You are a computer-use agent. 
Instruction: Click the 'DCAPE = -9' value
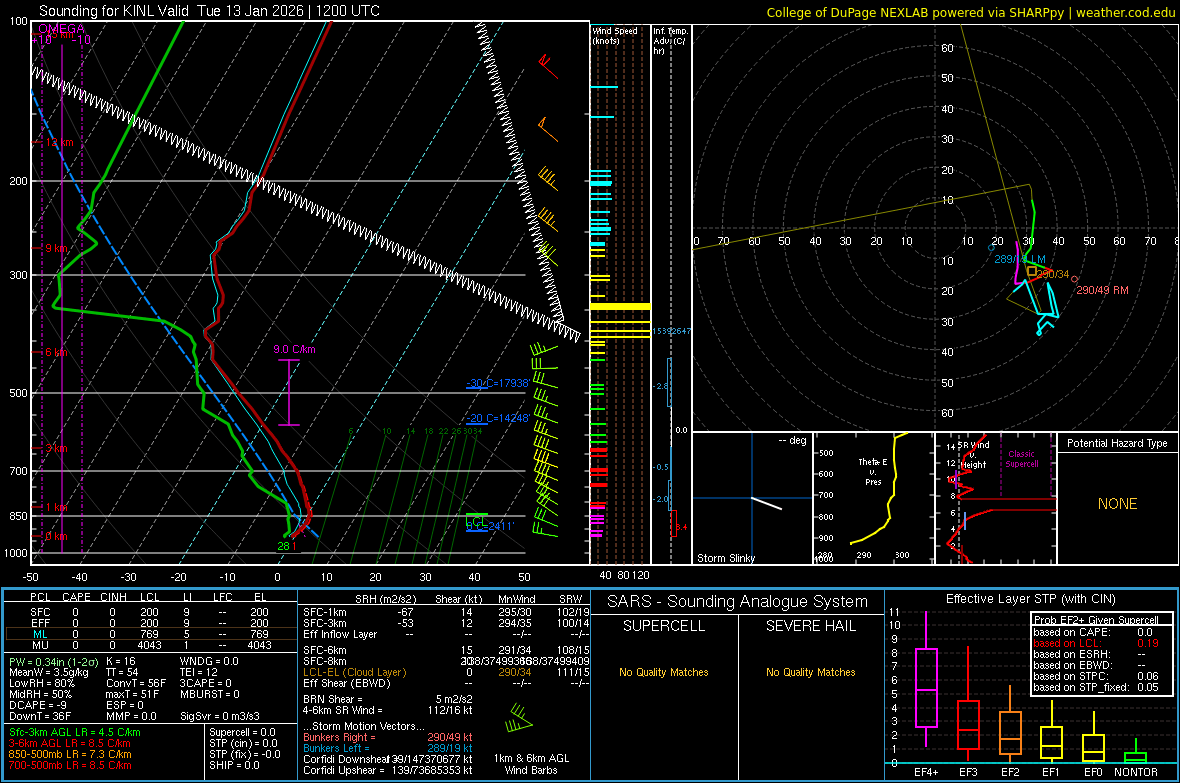(x=38, y=705)
